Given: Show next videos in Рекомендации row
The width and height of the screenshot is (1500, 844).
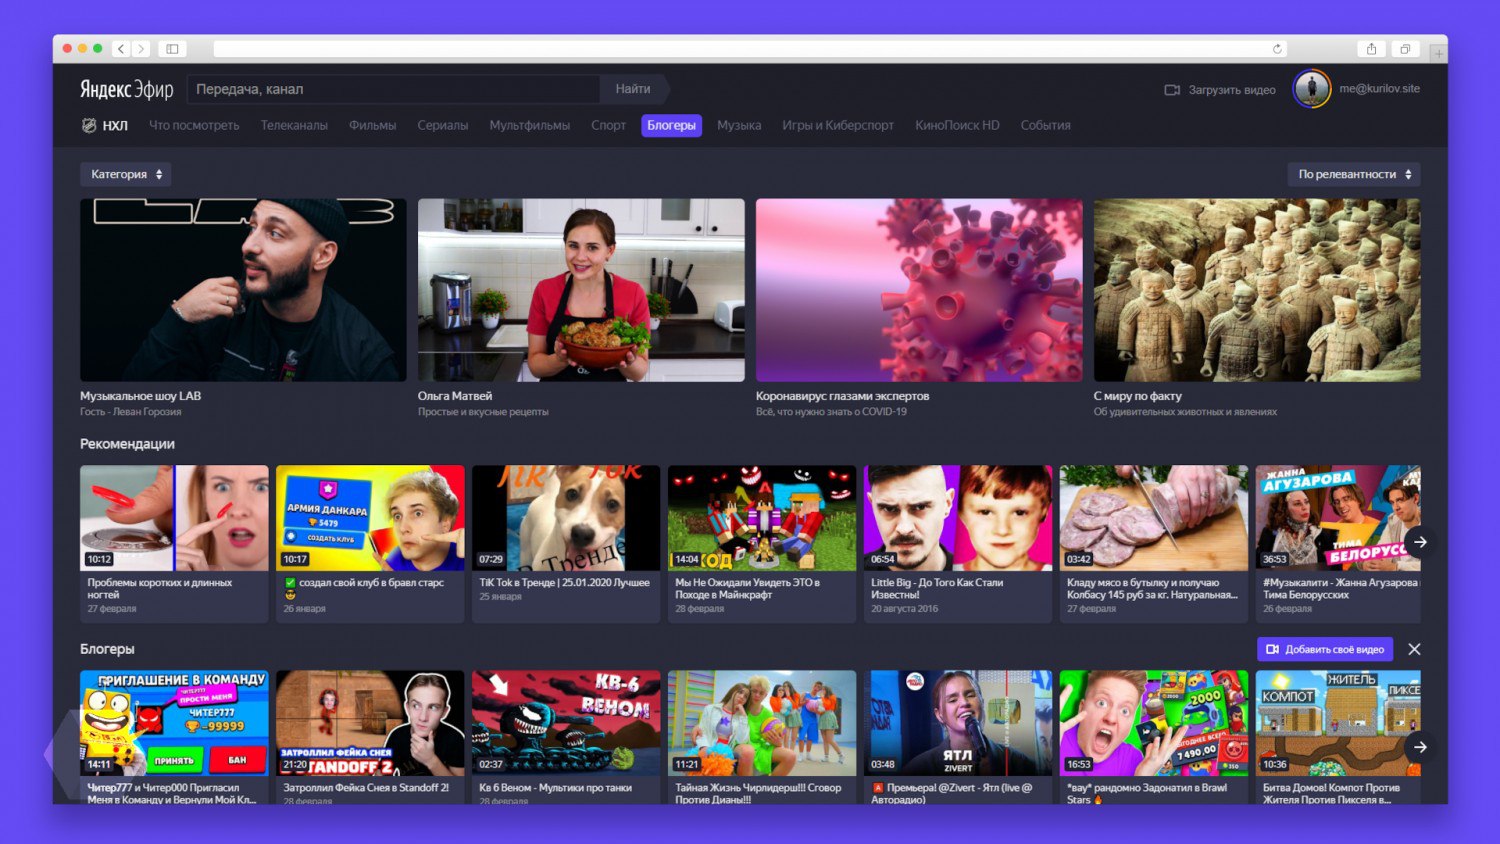Looking at the screenshot, I should [x=1420, y=542].
